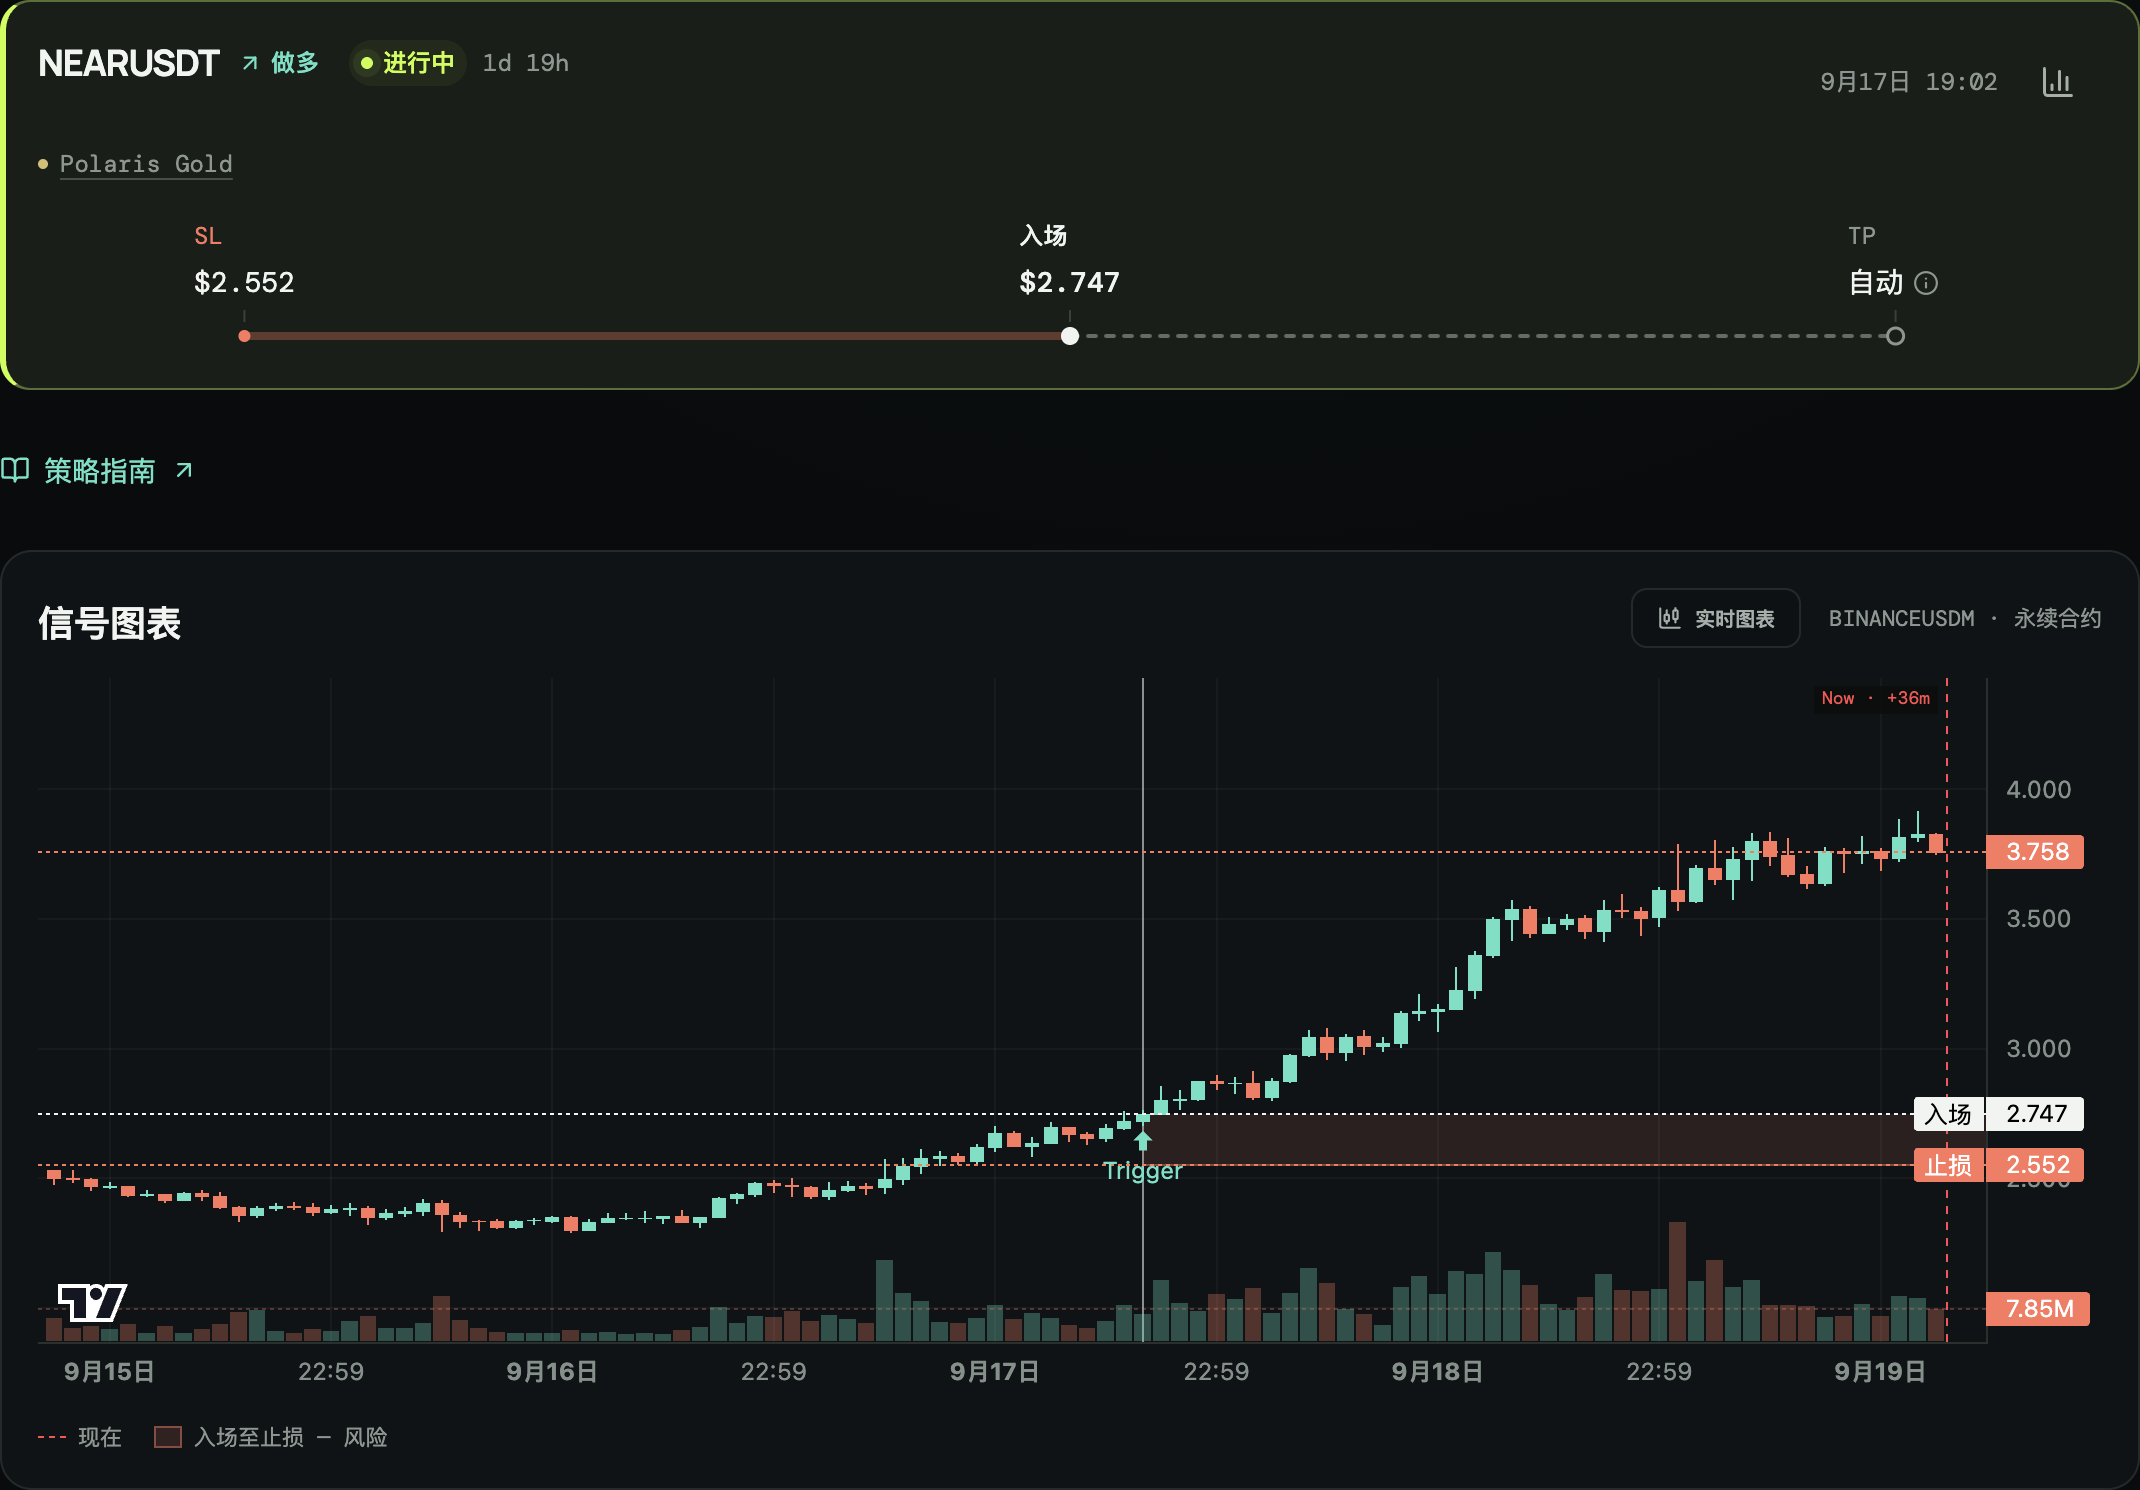Screen dimensions: 2140x1490
Task: Click the 3.000 price axis label
Action: (2038, 1049)
